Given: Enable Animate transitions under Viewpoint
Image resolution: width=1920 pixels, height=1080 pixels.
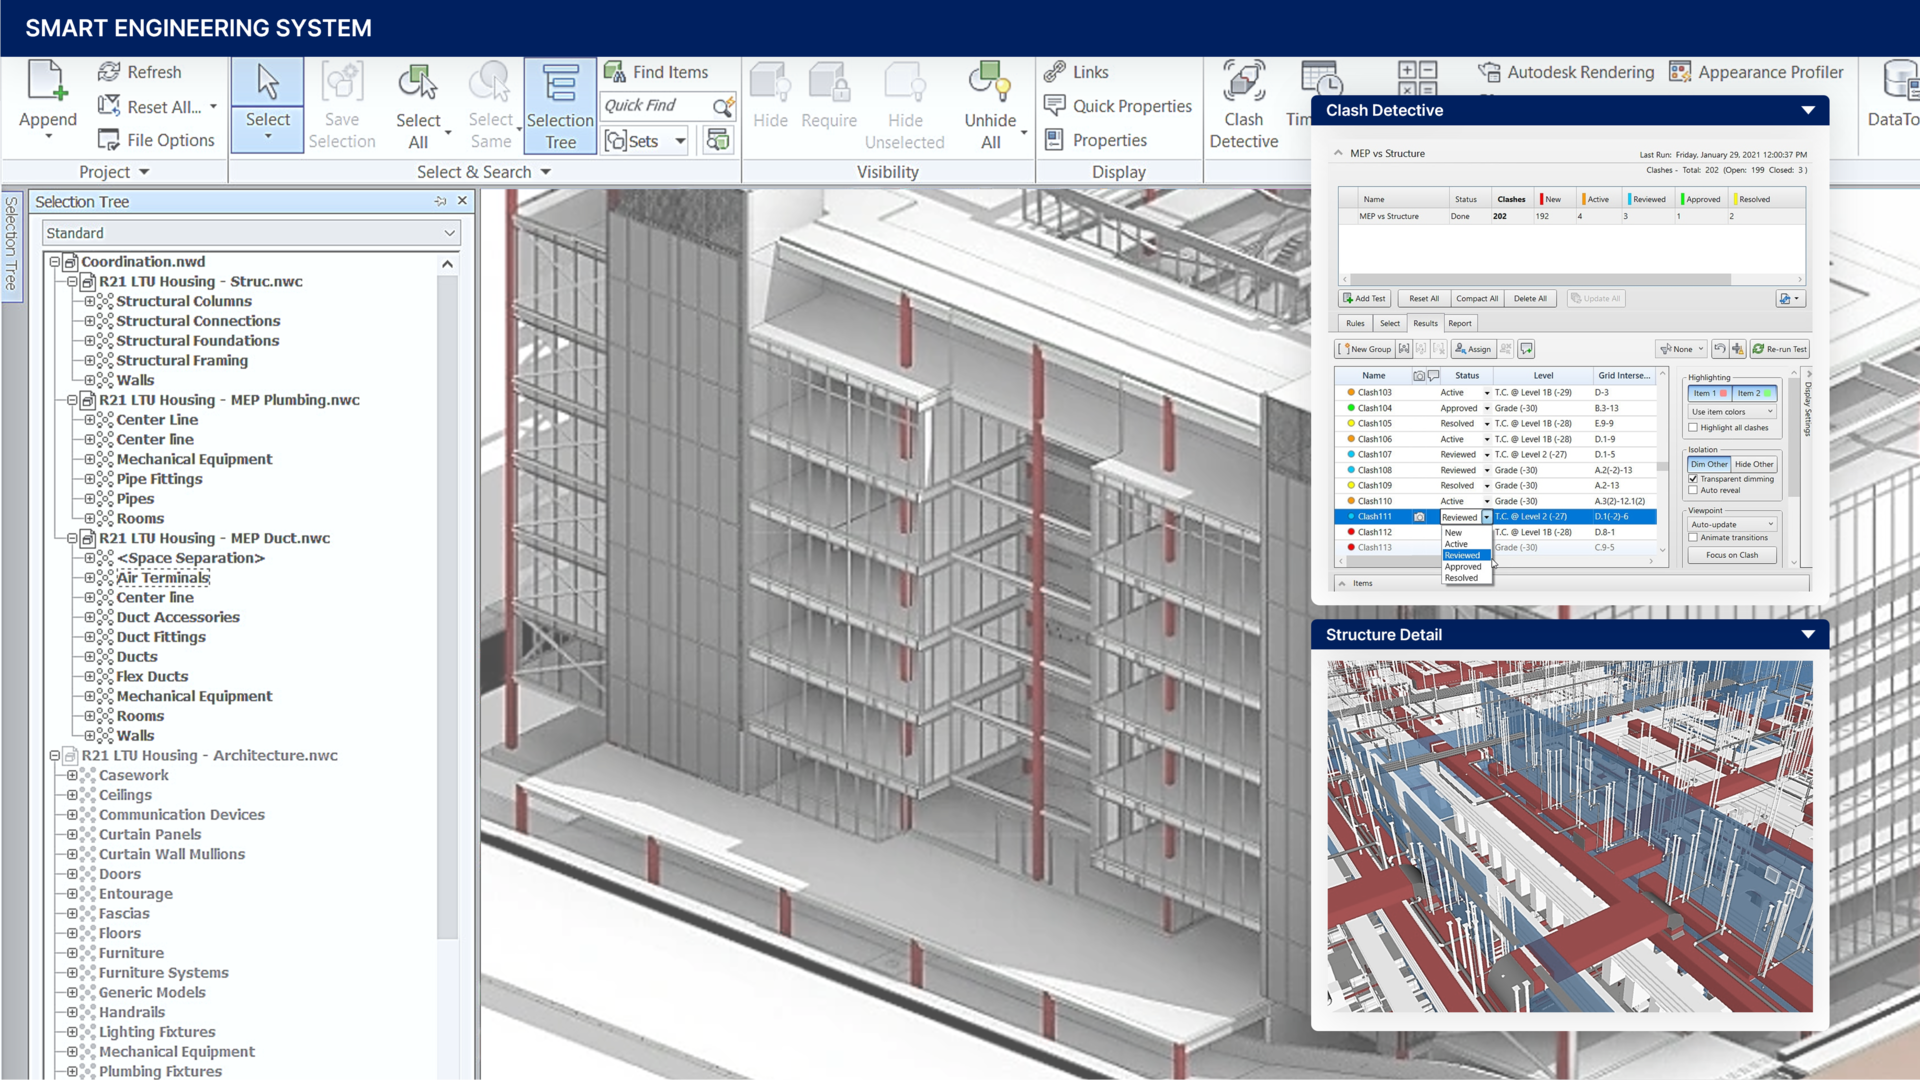Looking at the screenshot, I should pos(1692,537).
